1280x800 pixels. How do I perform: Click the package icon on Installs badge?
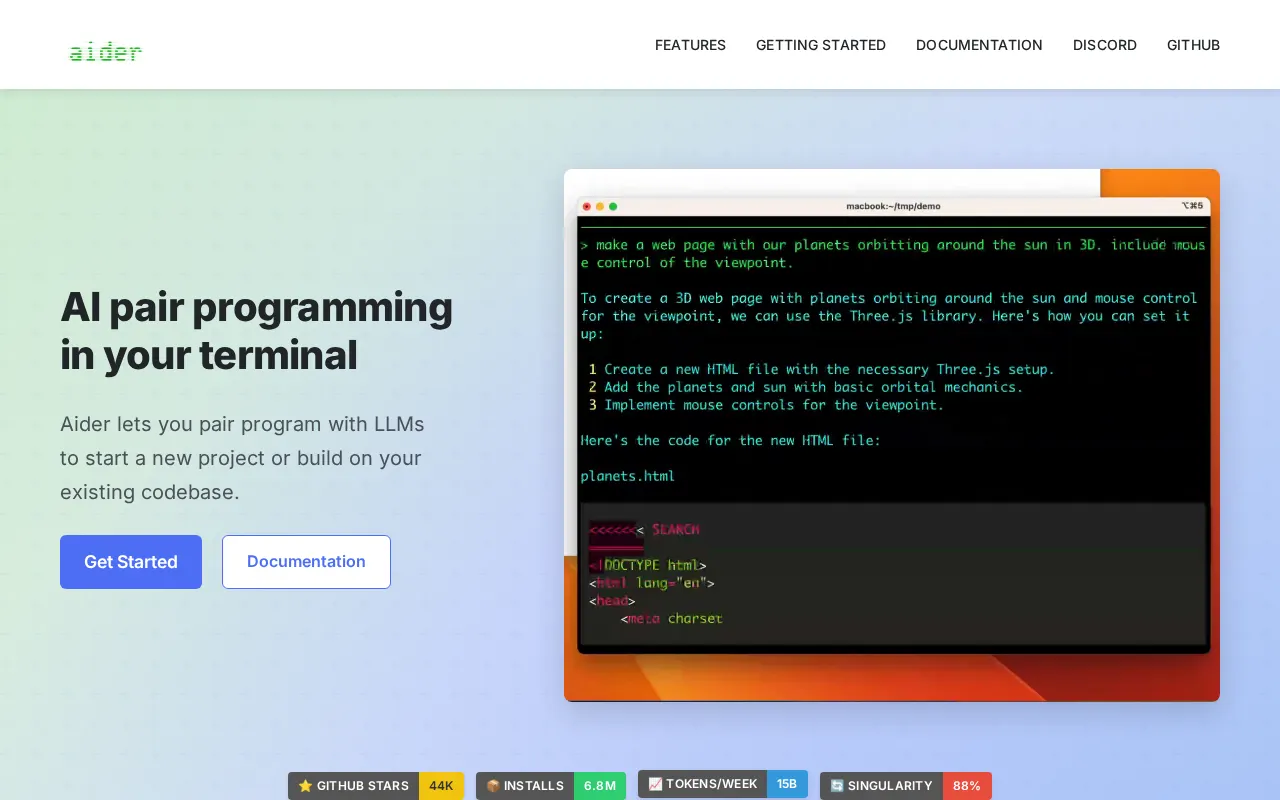click(x=493, y=786)
